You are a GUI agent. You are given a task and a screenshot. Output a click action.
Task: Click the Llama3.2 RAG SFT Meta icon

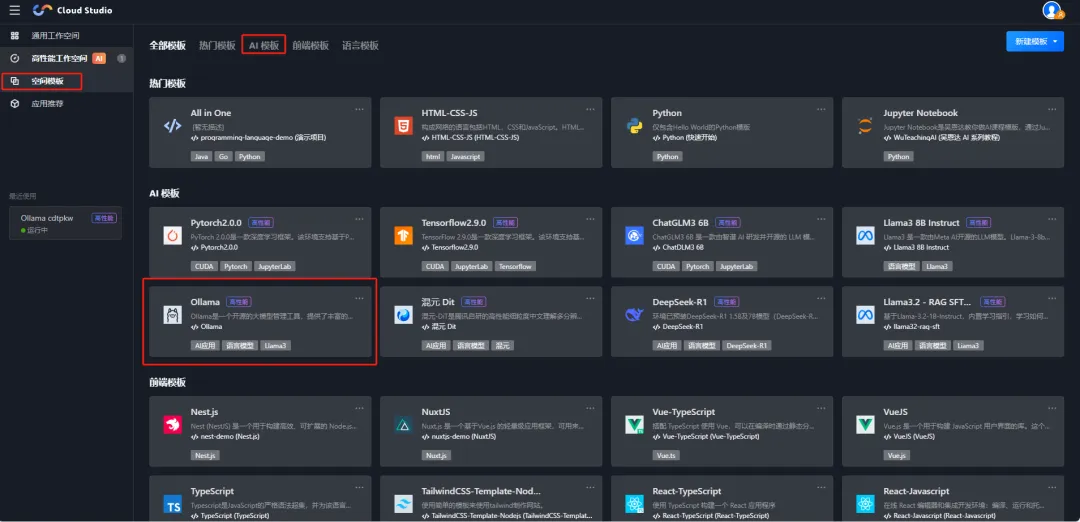pyautogui.click(x=865, y=315)
